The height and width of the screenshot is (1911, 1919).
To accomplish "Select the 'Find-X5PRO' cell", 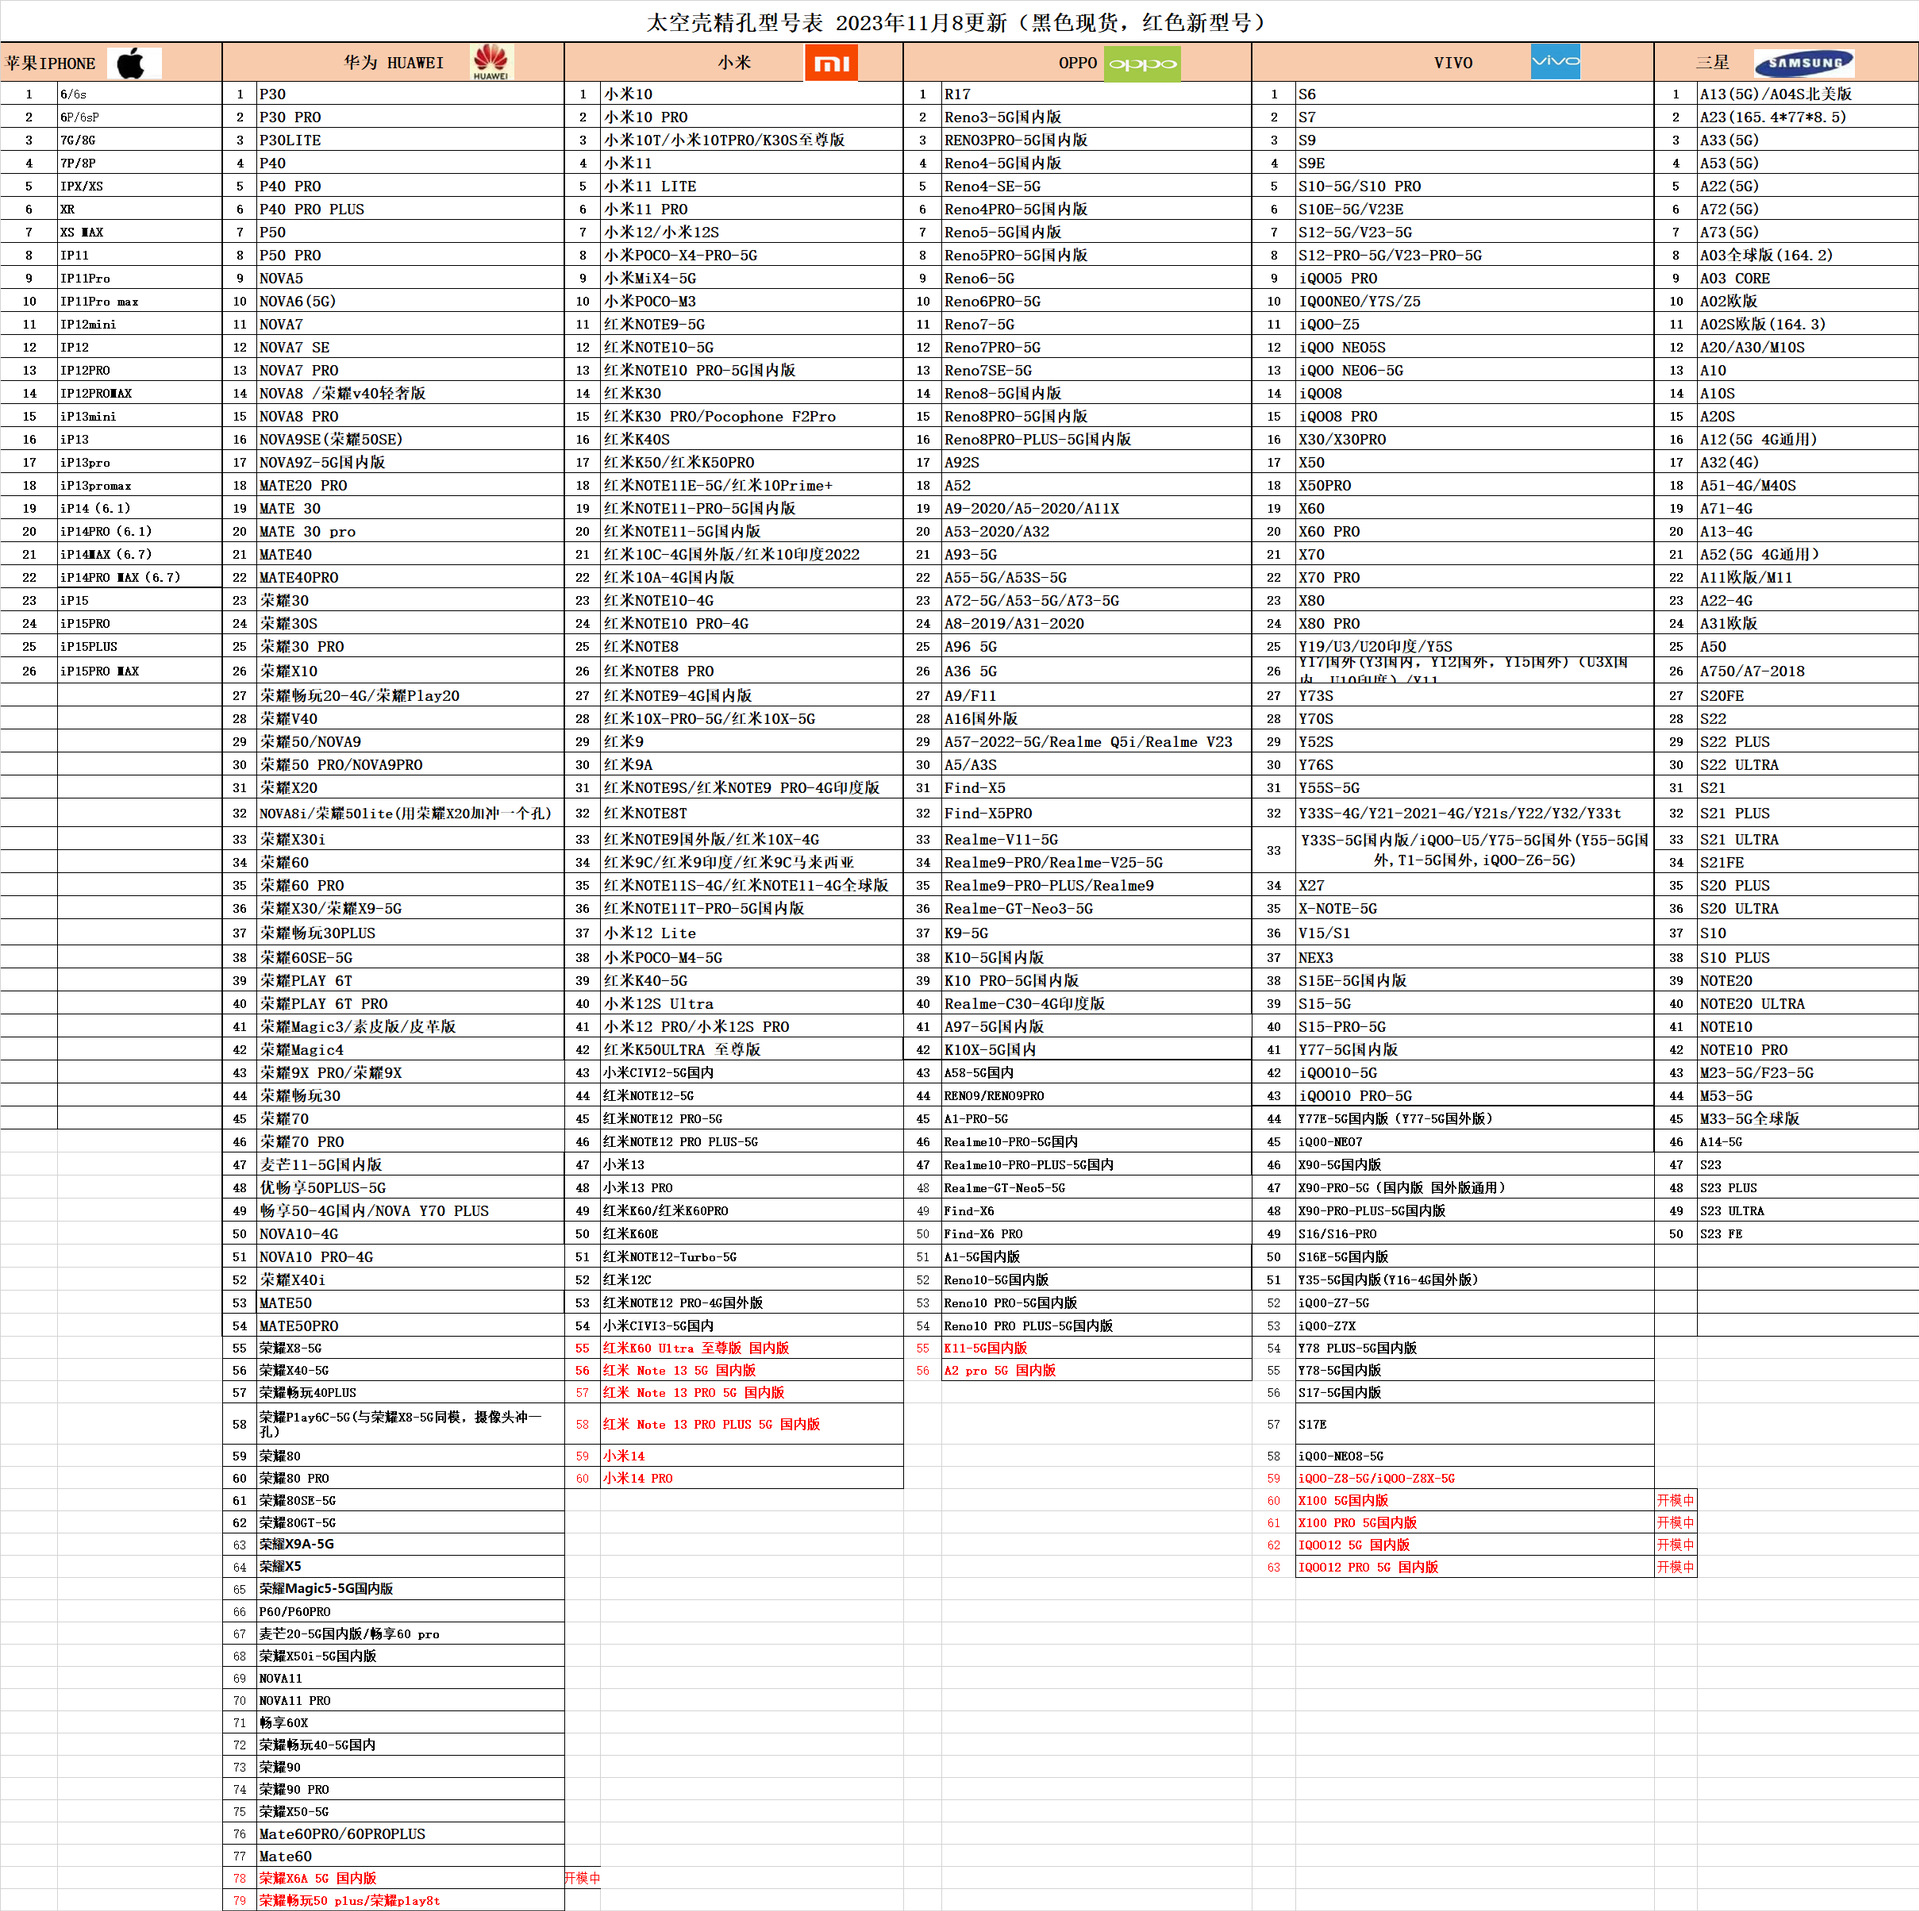I will click(1096, 813).
